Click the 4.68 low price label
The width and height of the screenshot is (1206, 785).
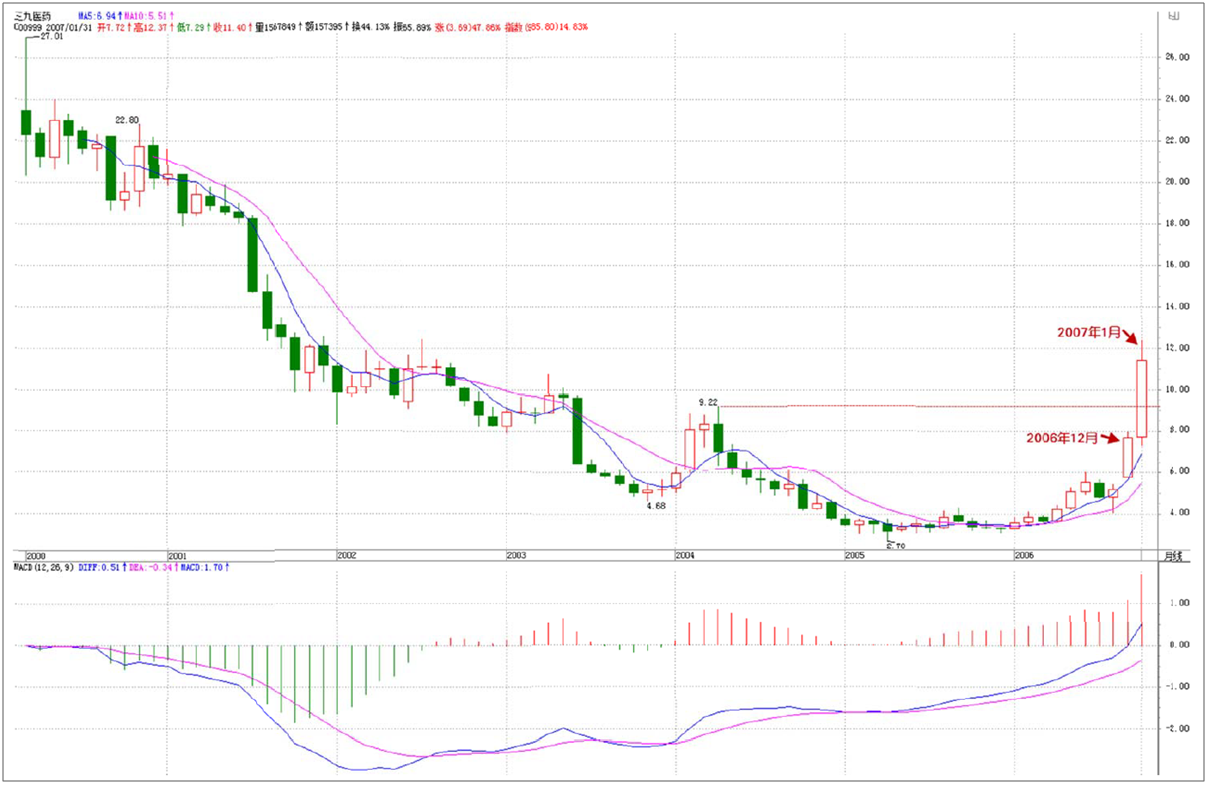point(656,506)
